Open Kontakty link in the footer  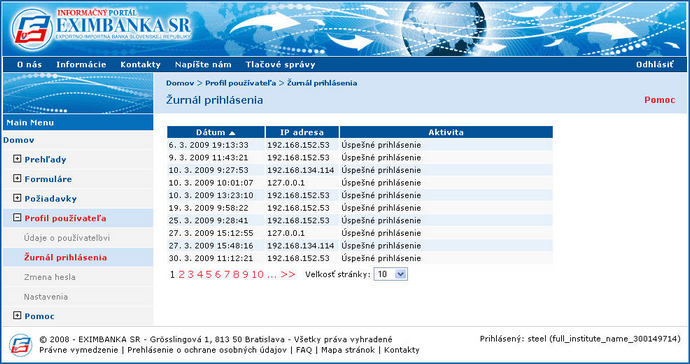tap(402, 350)
